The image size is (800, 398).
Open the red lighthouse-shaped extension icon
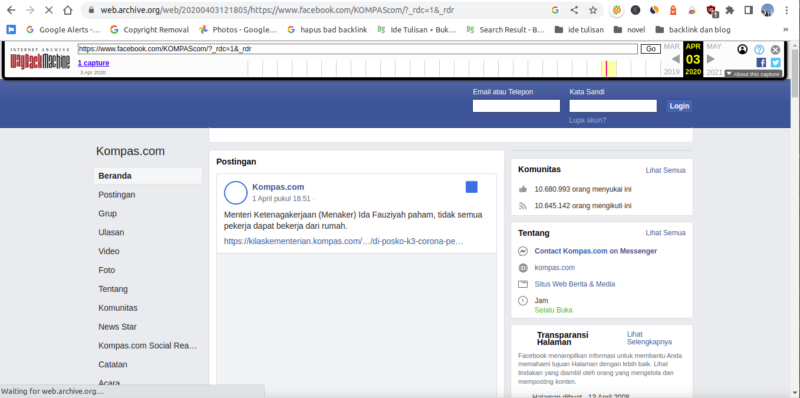click(673, 10)
